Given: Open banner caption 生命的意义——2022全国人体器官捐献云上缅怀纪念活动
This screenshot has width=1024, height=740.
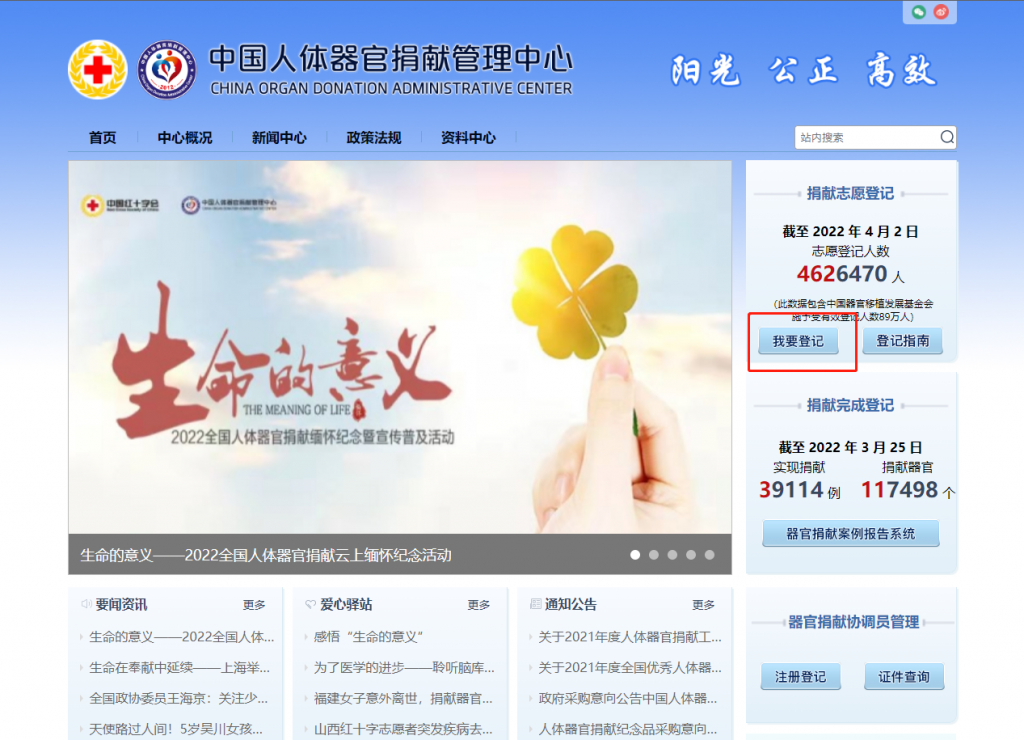Looking at the screenshot, I should (x=266, y=555).
